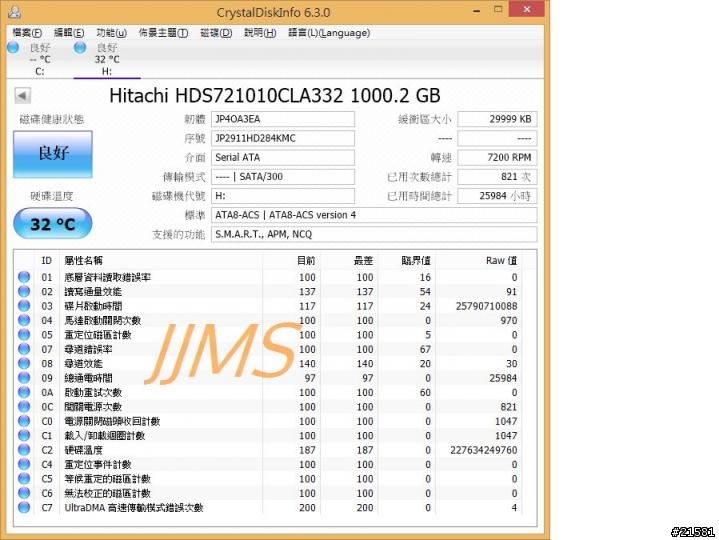The height and width of the screenshot is (540, 719).
Task: Click the firmware field JP4OA3EA
Action: (x=282, y=119)
